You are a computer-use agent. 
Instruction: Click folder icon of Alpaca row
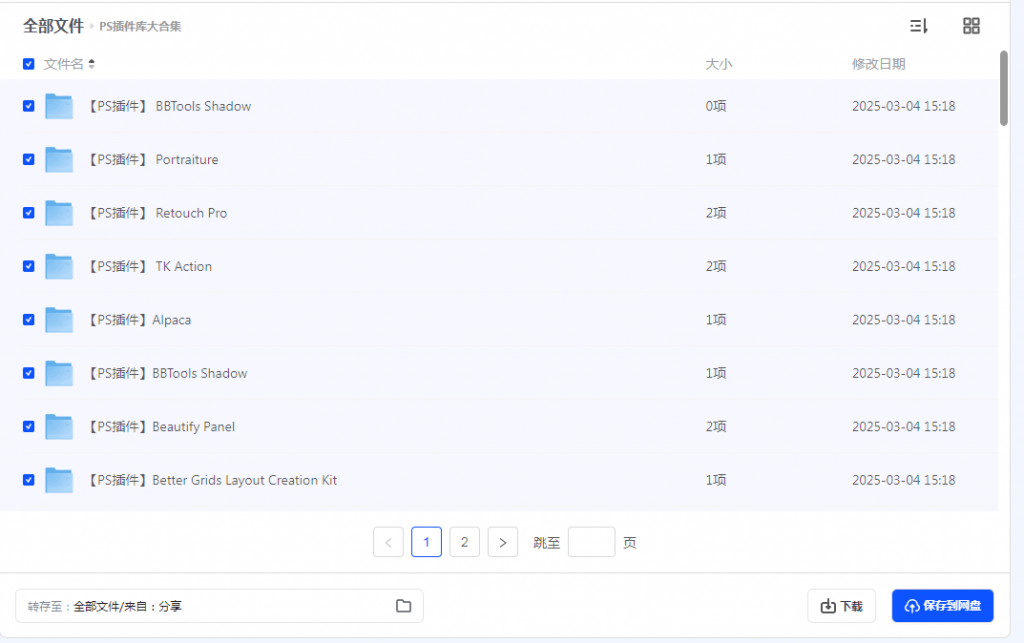click(x=59, y=320)
